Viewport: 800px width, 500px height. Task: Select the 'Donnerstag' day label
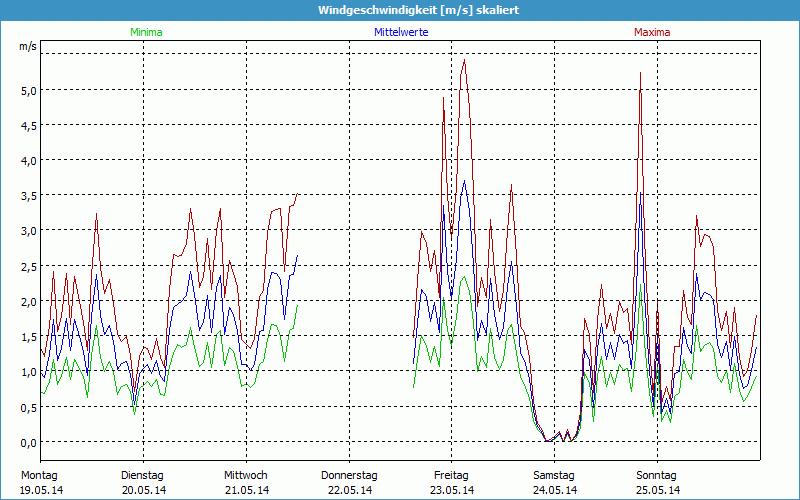point(349,475)
